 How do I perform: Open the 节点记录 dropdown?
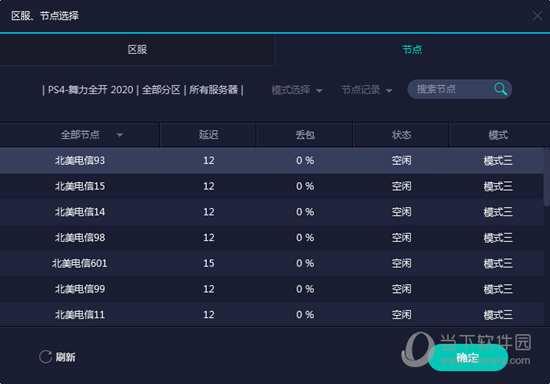(x=367, y=90)
